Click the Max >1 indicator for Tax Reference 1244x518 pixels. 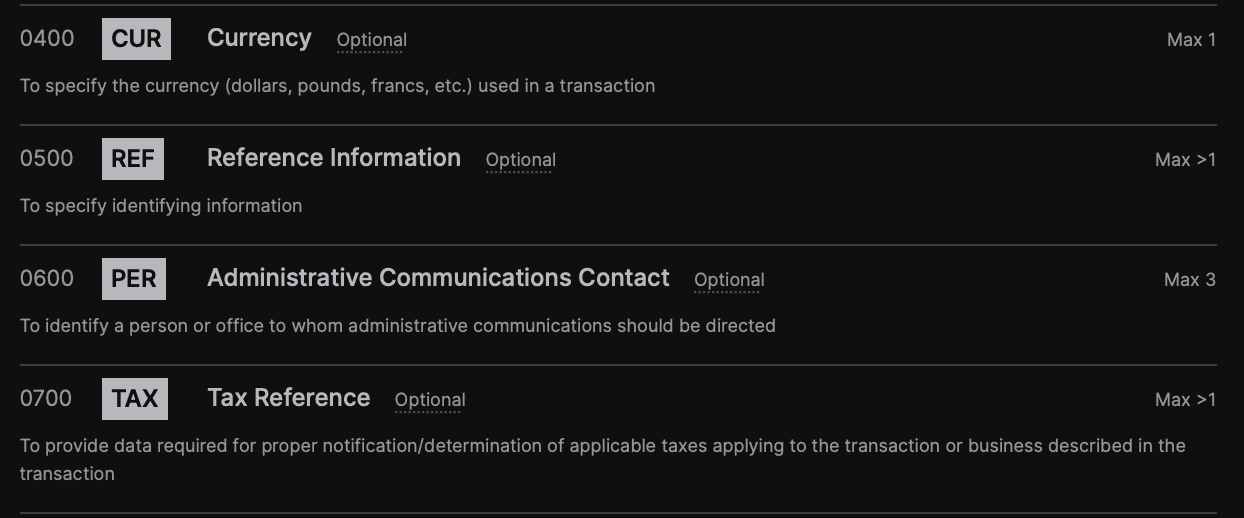point(1185,400)
